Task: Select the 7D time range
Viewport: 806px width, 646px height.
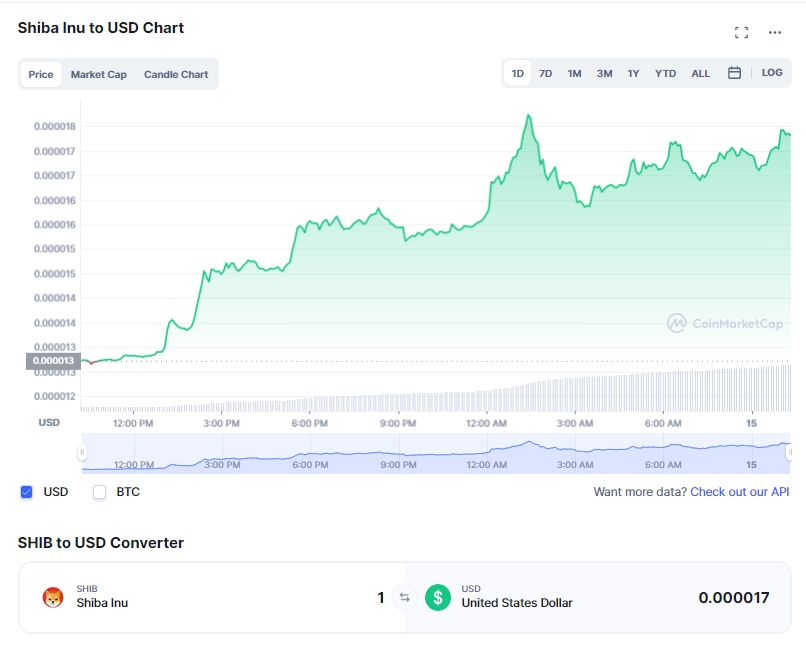Action: (545, 73)
